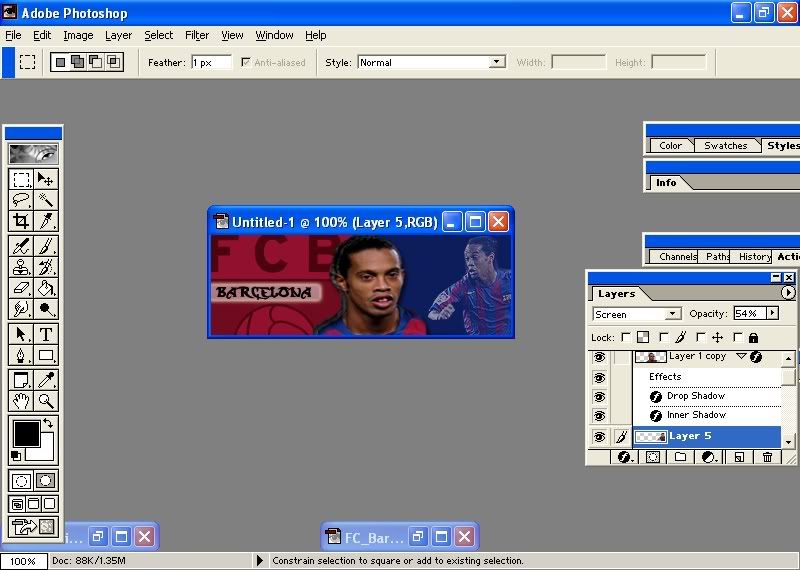The image size is (800, 570).
Task: Create a new layer set folder
Action: click(680, 457)
